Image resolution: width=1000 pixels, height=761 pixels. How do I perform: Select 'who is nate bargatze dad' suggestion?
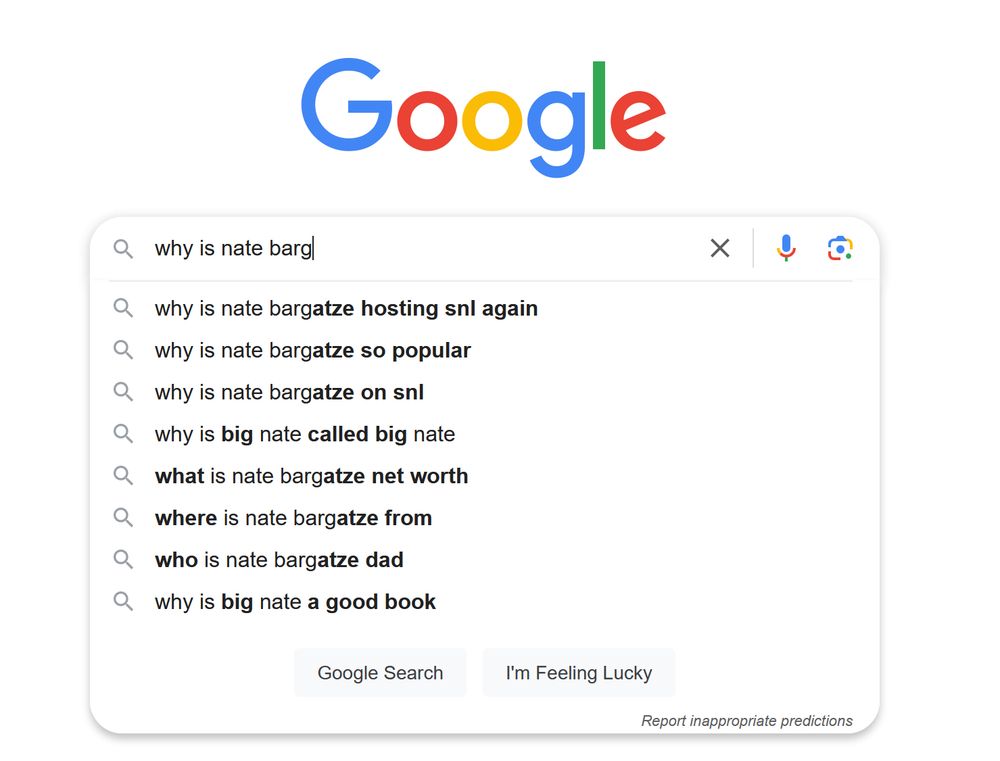pos(279,560)
